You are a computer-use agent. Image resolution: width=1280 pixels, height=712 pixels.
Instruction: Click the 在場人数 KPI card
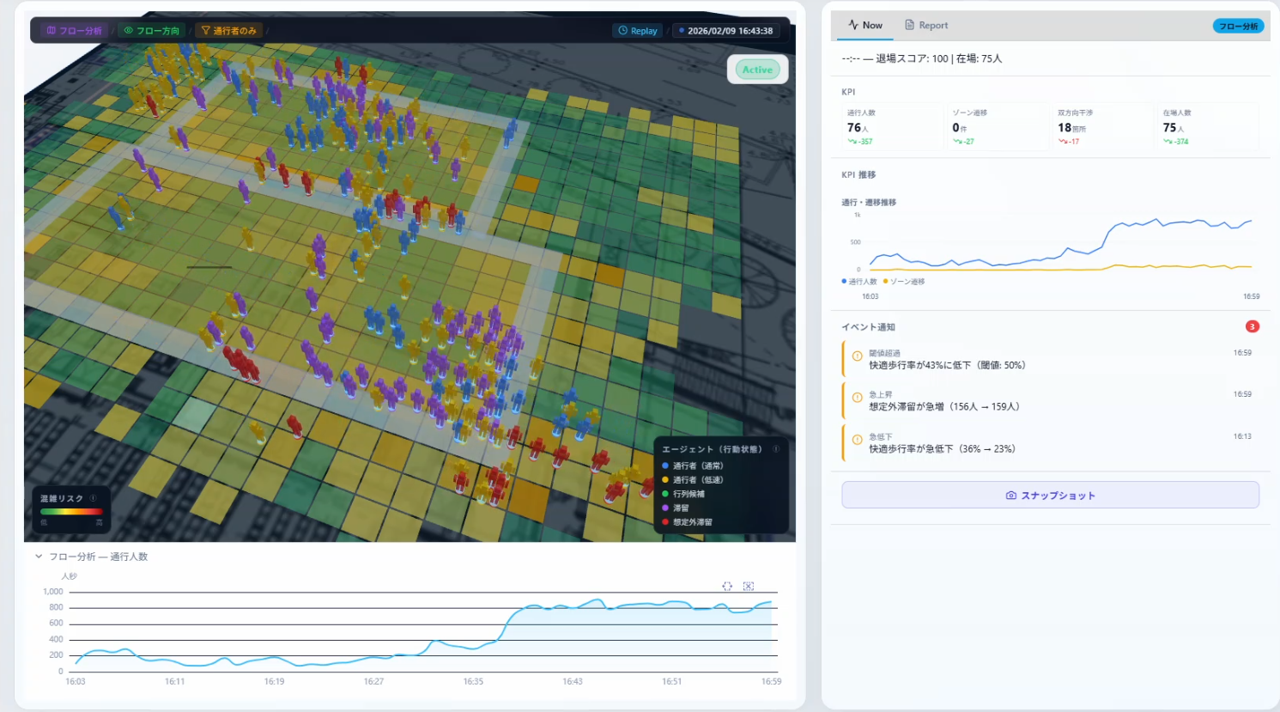tap(1209, 126)
